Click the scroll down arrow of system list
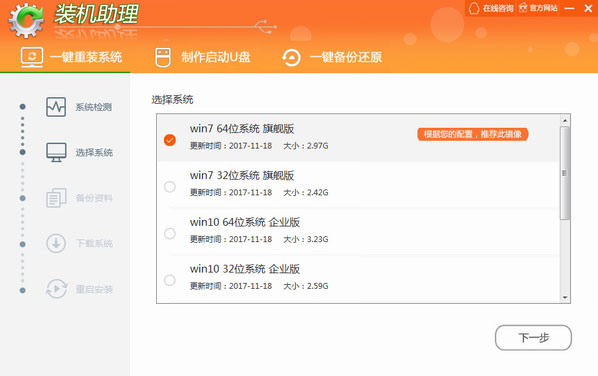 coord(565,297)
